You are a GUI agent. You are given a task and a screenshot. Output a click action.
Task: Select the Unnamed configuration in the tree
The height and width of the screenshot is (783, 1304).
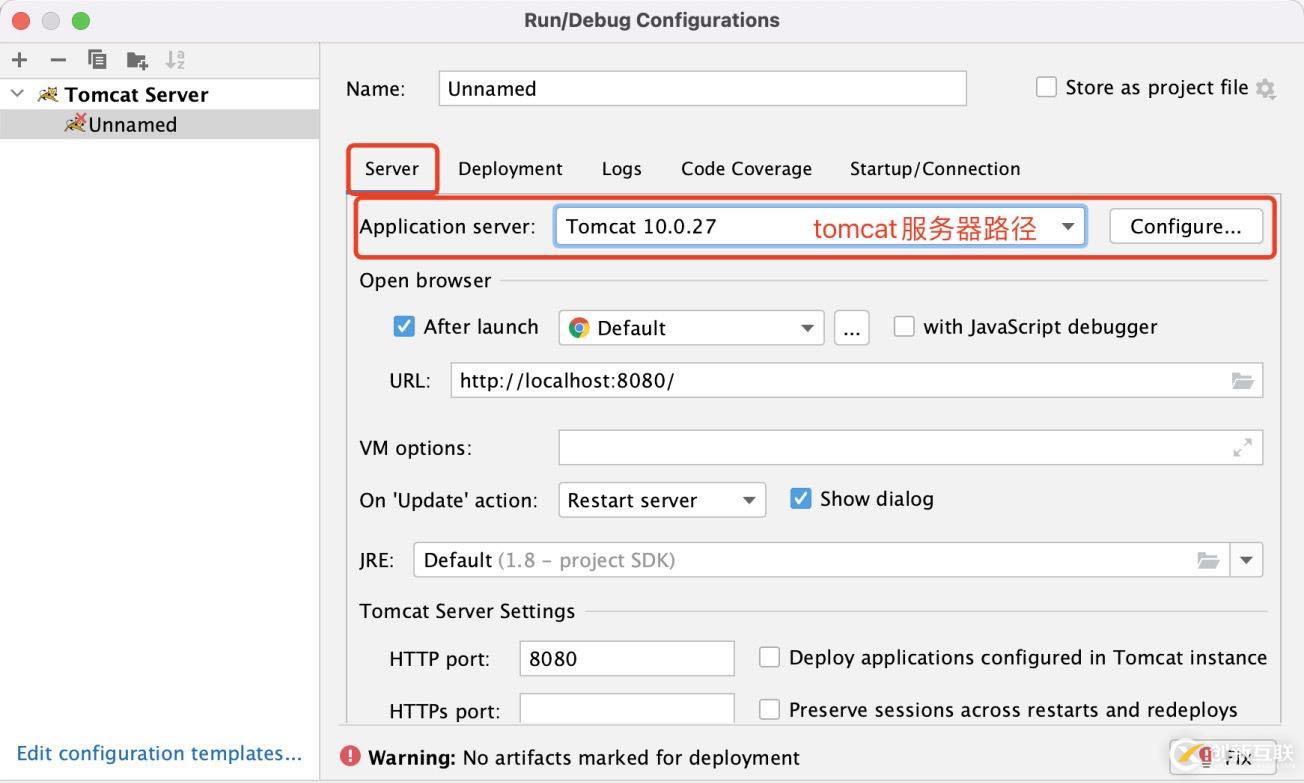point(160,124)
